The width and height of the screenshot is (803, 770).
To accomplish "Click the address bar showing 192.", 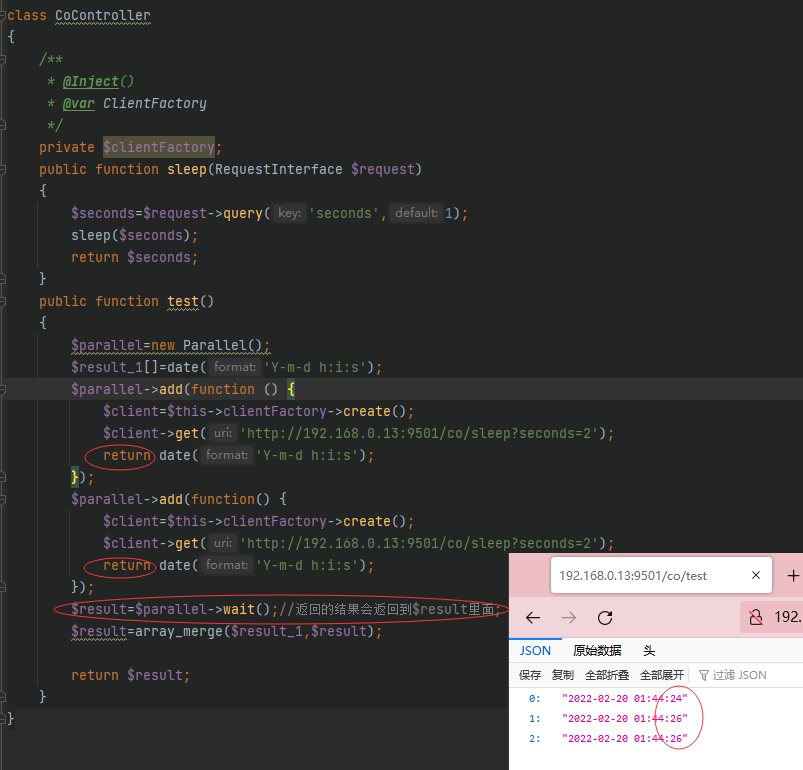I will (x=772, y=617).
